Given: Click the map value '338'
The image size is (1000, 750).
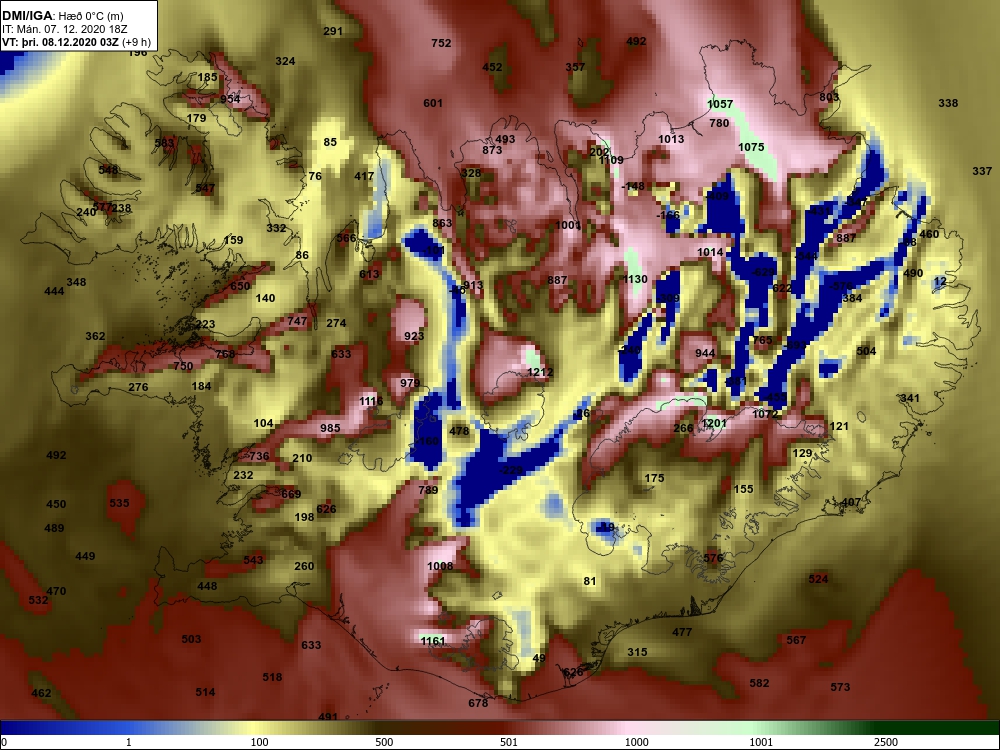Looking at the screenshot, I should point(948,103).
